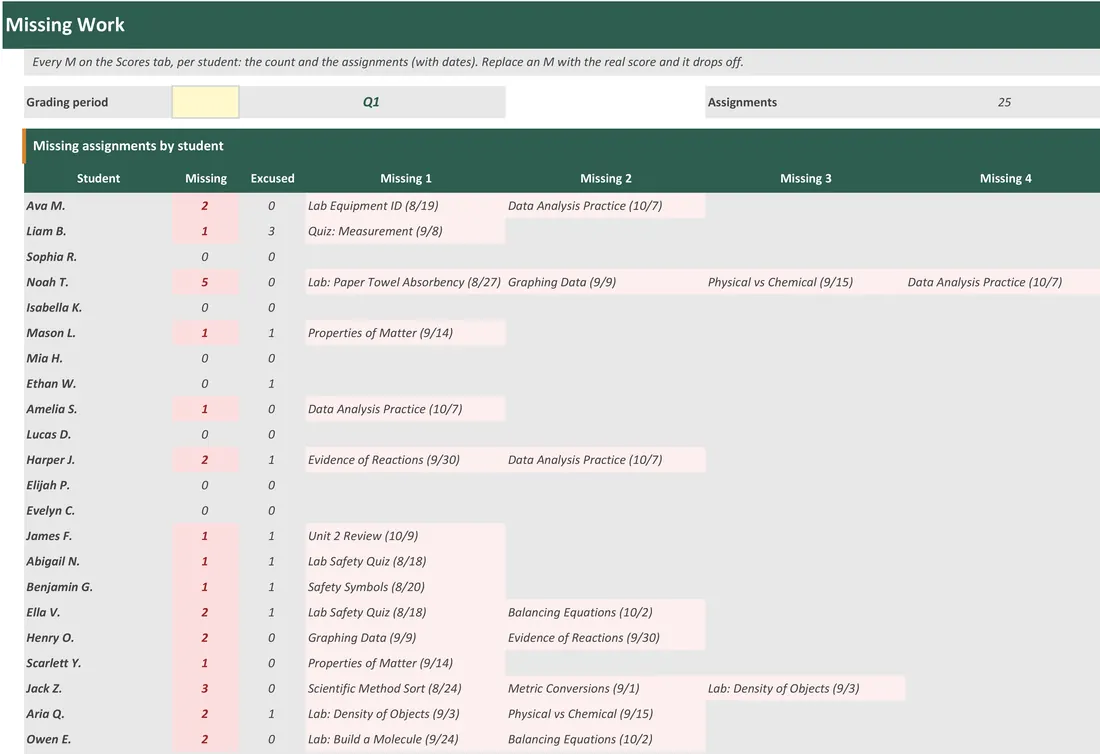Click Liam B.'s excused count of 3

(x=271, y=231)
